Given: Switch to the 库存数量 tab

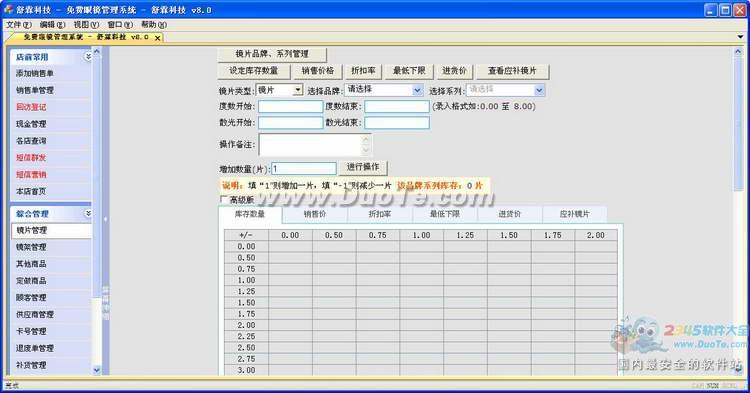Looking at the screenshot, I should (x=250, y=214).
